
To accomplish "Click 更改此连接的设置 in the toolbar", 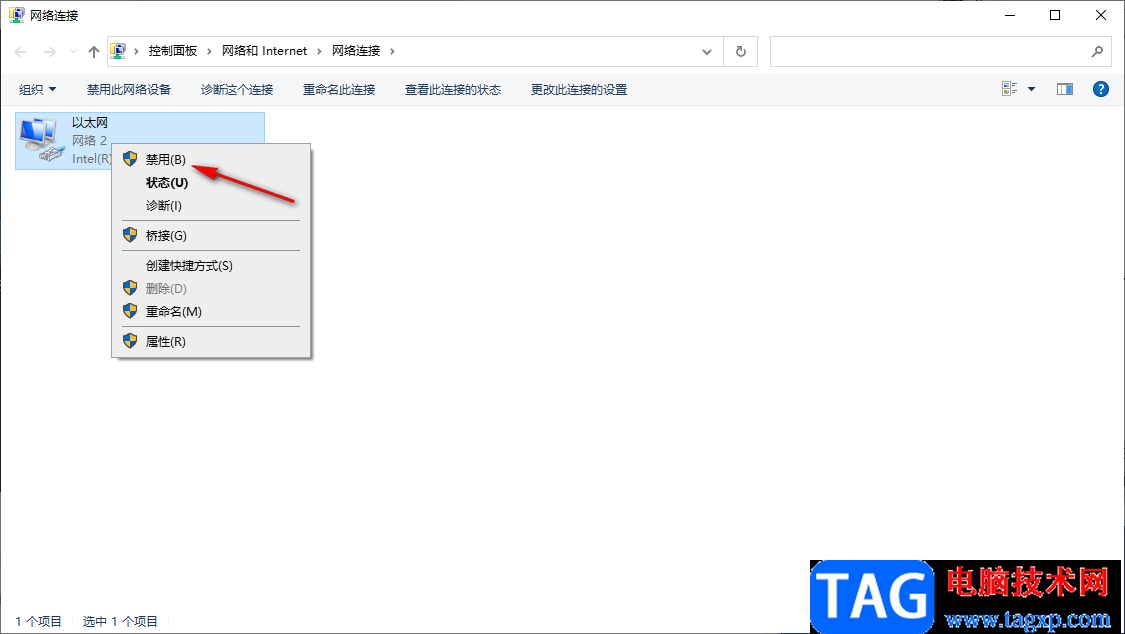I will pyautogui.click(x=579, y=90).
